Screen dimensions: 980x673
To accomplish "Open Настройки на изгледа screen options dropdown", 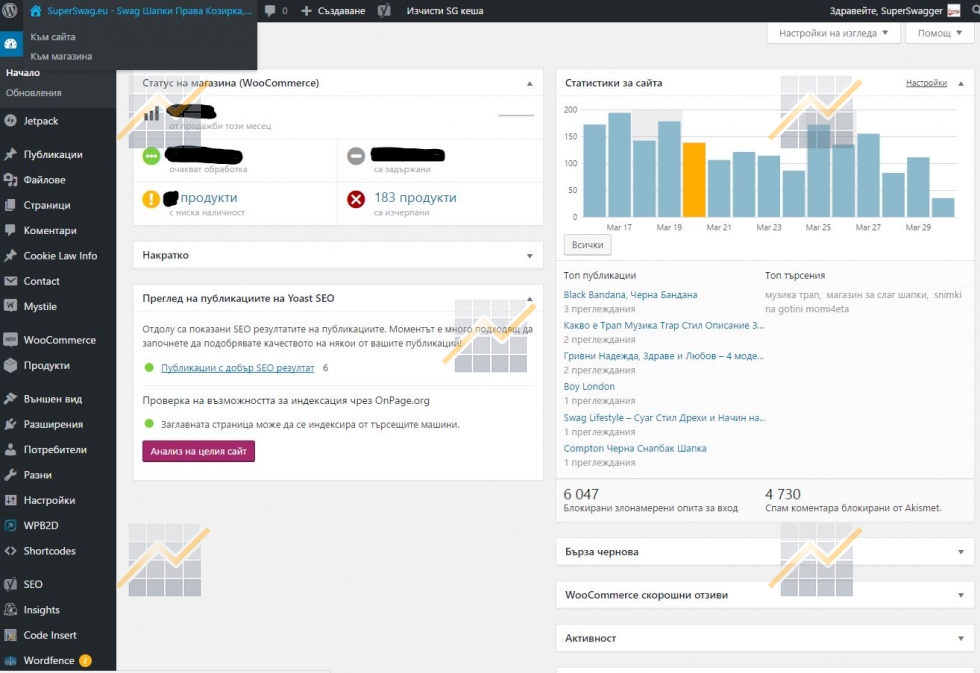I will [833, 33].
